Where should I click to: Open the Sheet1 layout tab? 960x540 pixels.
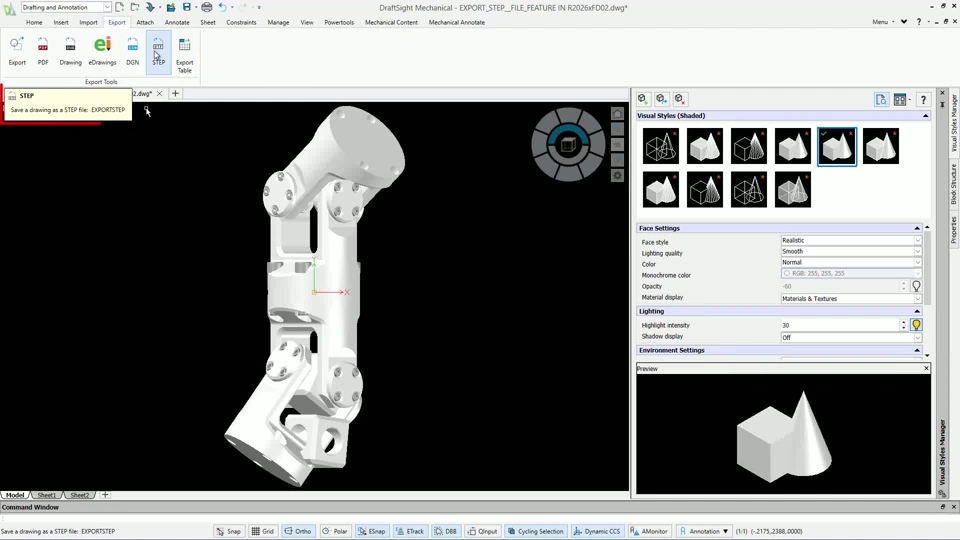(x=47, y=495)
